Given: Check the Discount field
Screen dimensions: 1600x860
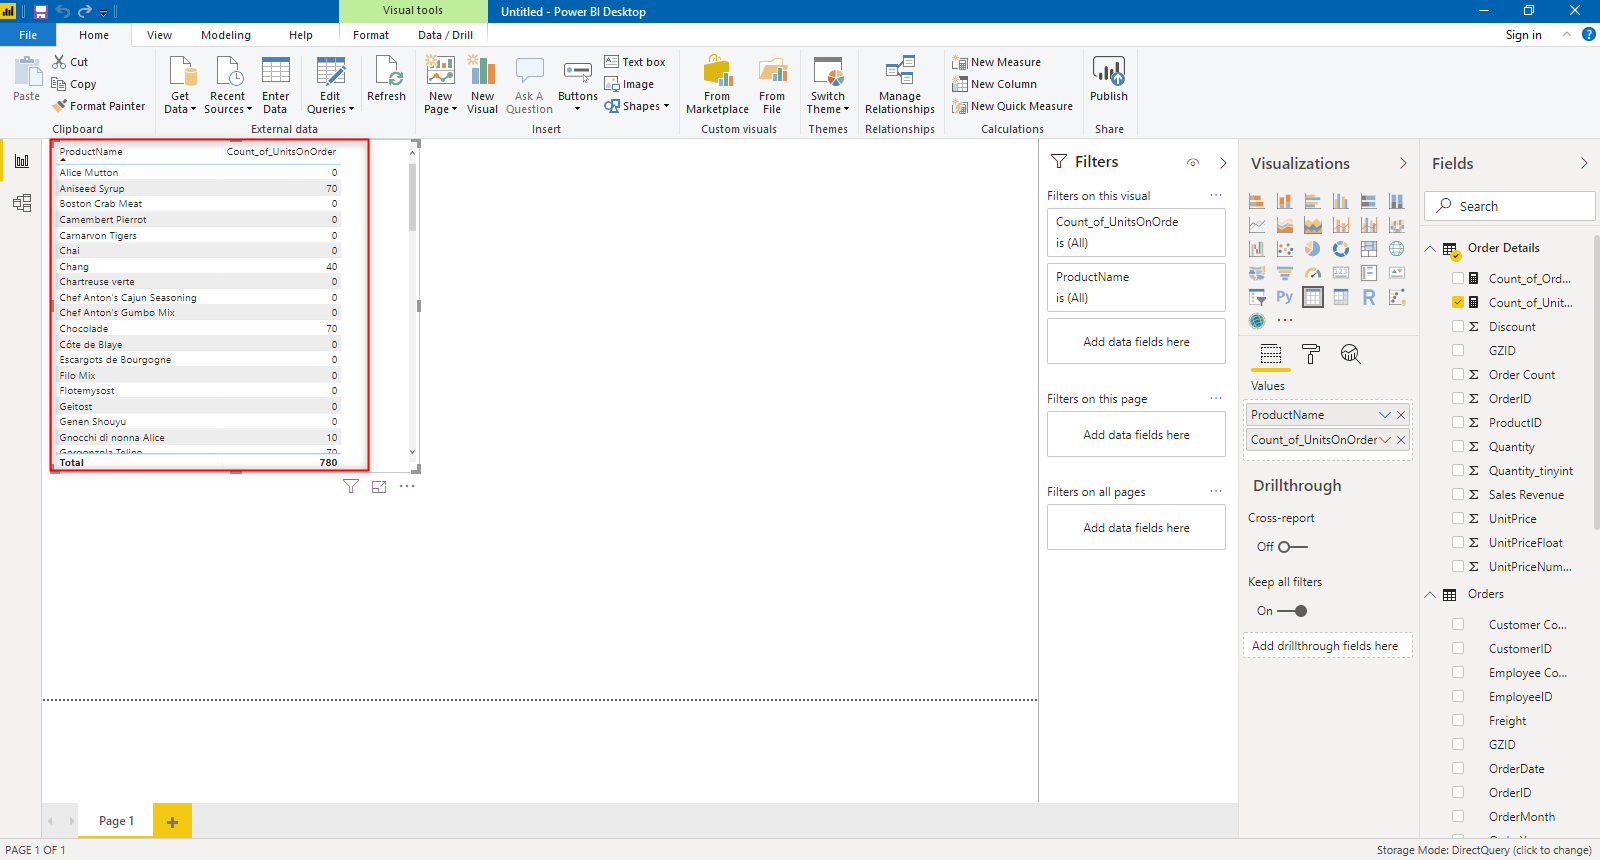Looking at the screenshot, I should 1458,327.
